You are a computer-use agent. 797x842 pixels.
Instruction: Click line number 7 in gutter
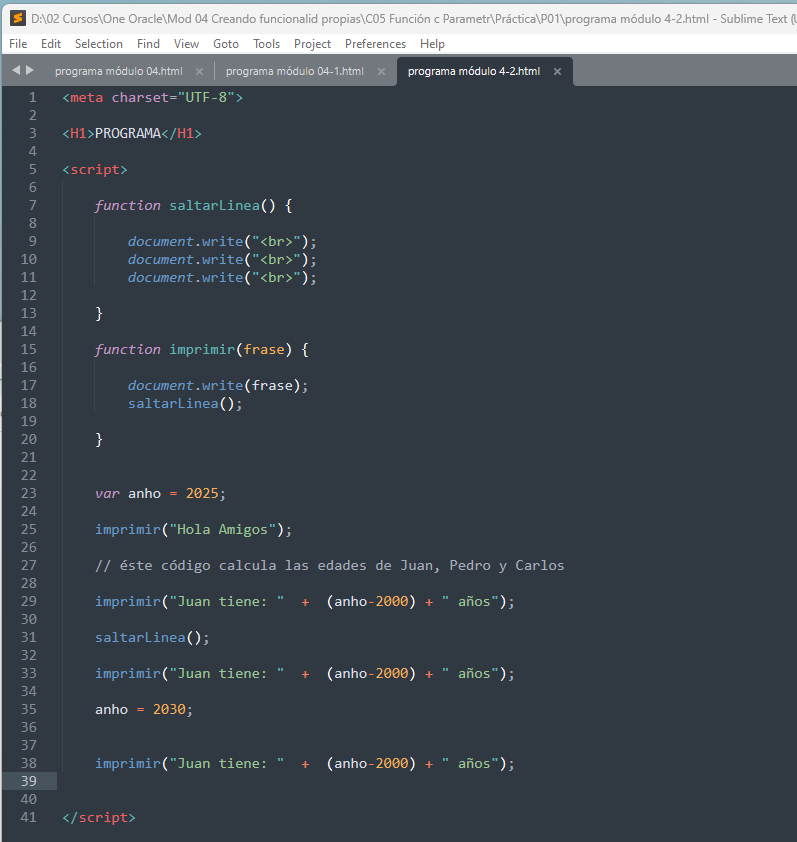click(33, 205)
